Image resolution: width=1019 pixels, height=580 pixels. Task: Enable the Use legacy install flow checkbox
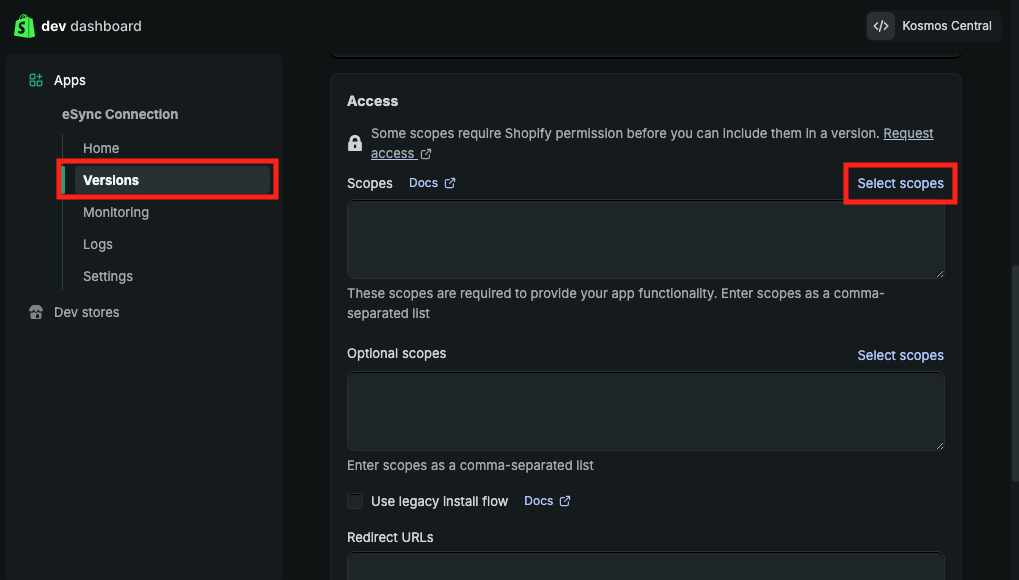(x=355, y=501)
